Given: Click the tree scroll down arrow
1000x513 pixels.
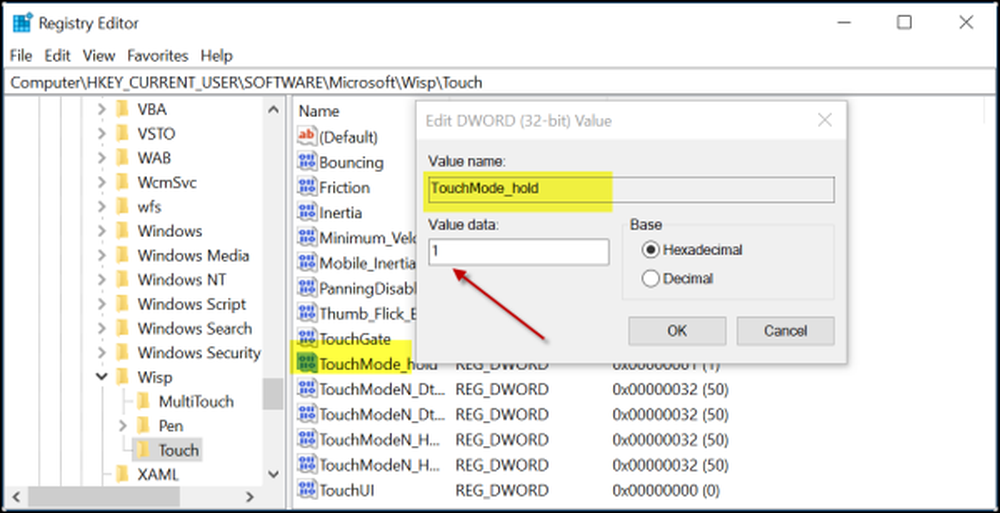Looking at the screenshot, I should point(273,474).
